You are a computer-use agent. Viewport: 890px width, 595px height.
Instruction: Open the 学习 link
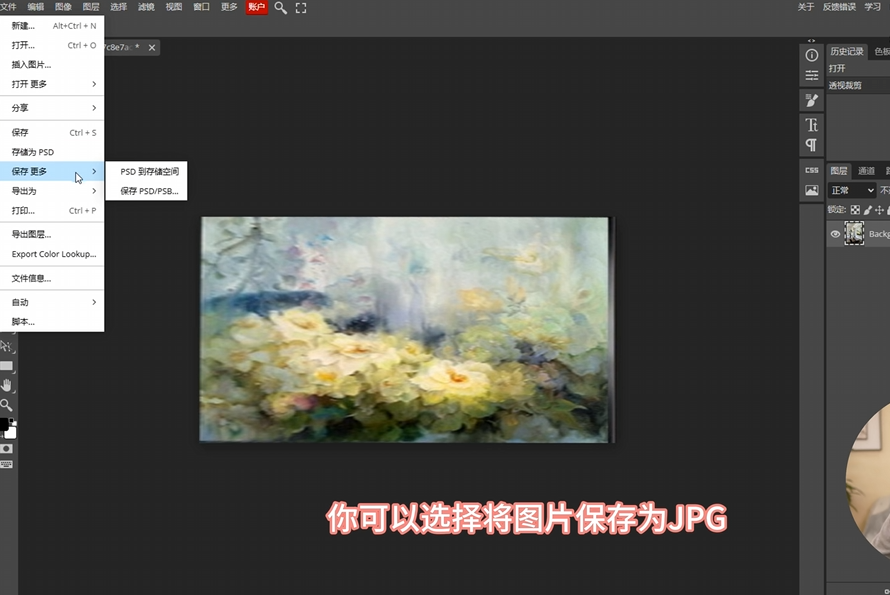pyautogui.click(x=872, y=7)
